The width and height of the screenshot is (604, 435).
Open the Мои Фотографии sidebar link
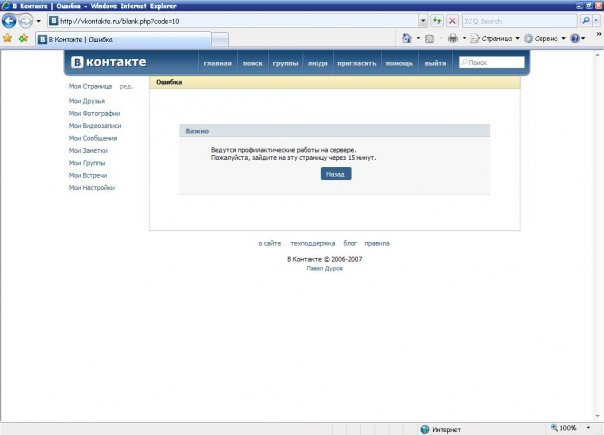click(94, 113)
